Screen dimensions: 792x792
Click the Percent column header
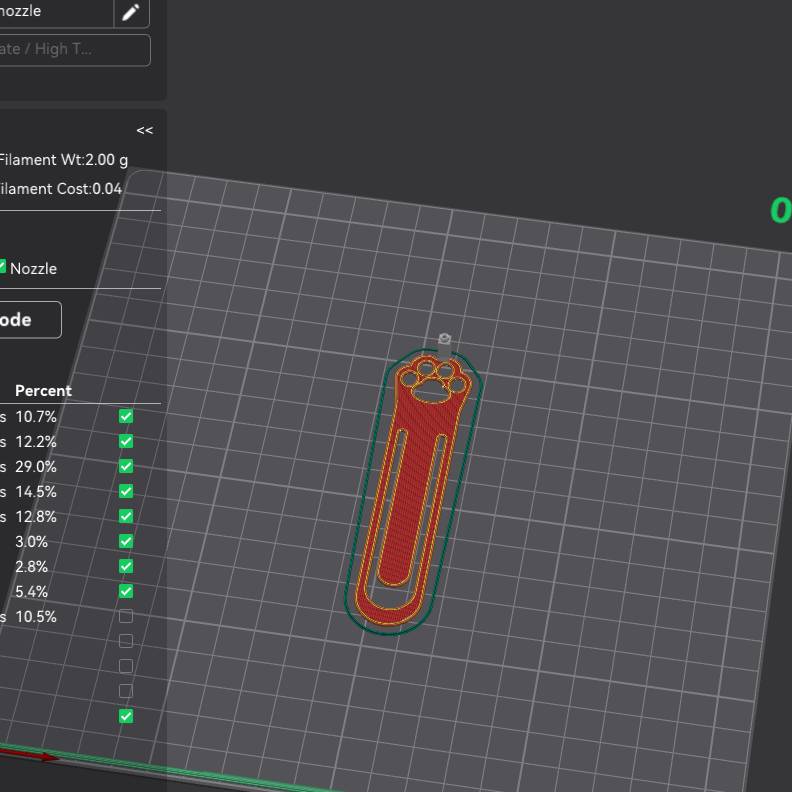coord(43,390)
